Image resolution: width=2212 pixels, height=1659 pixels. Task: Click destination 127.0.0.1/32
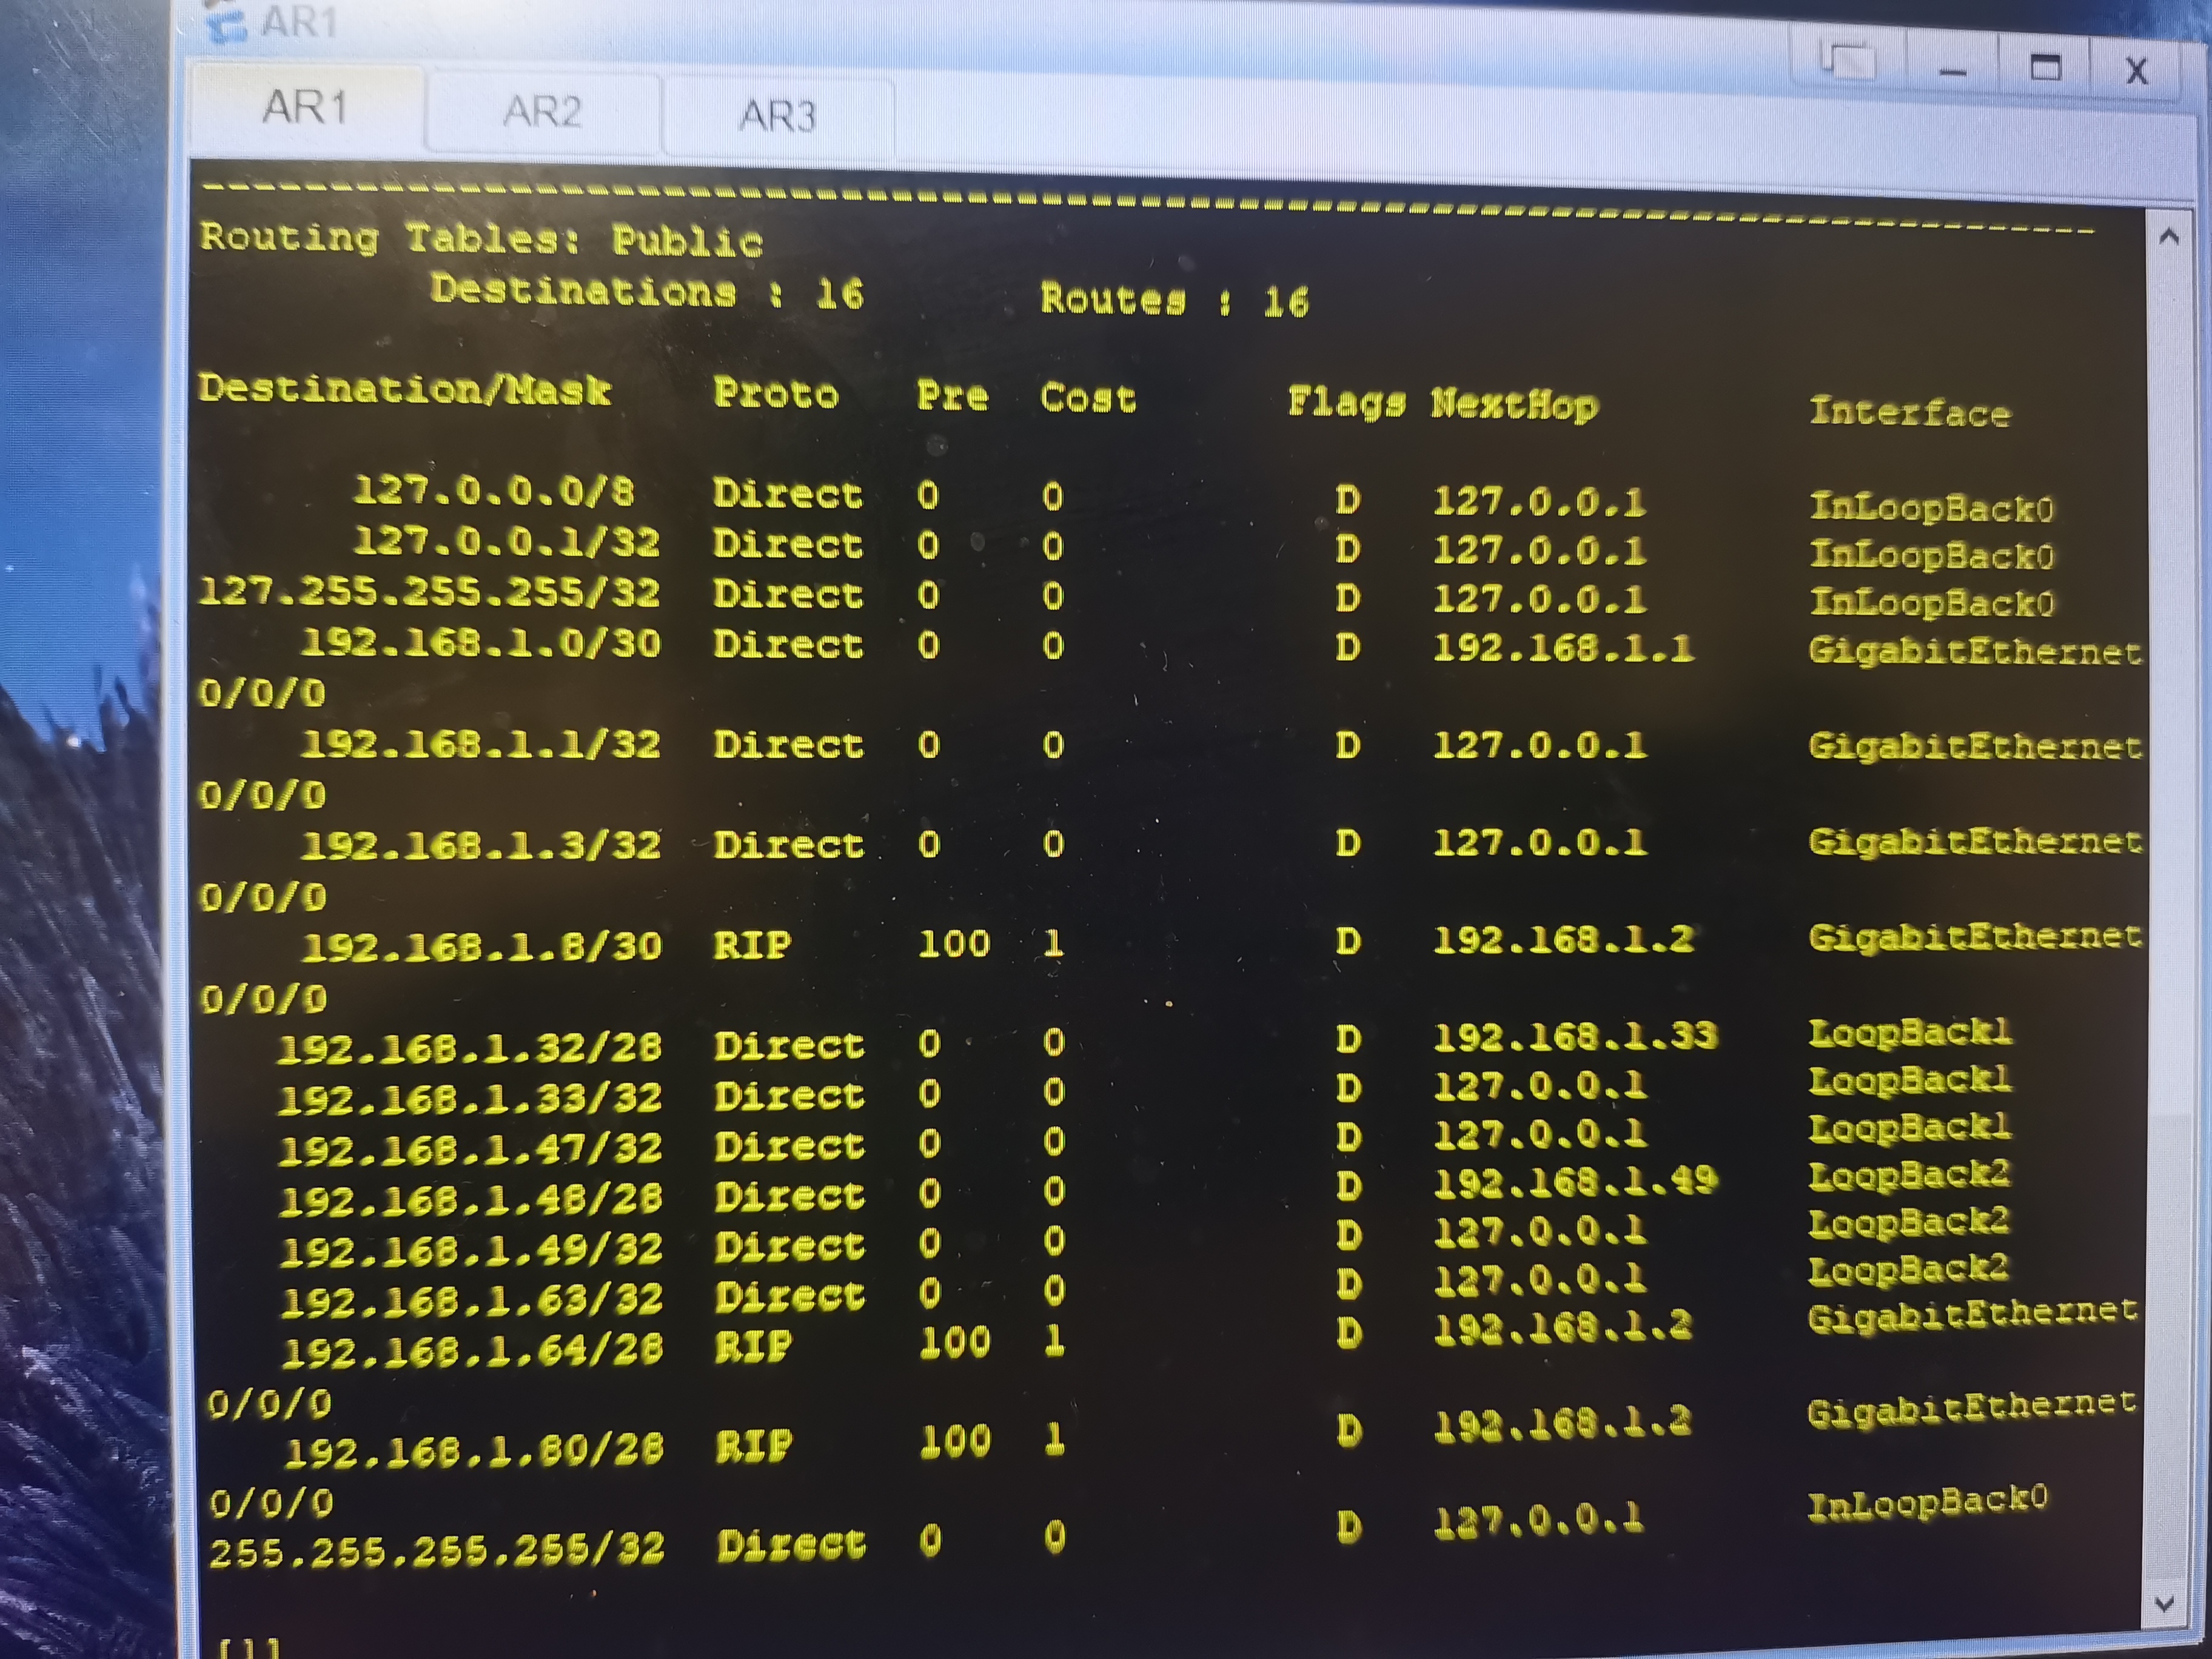pos(506,541)
